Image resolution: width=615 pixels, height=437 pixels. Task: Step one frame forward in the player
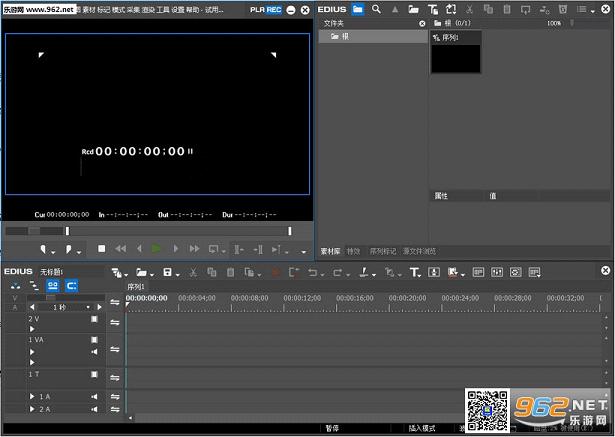coord(175,249)
